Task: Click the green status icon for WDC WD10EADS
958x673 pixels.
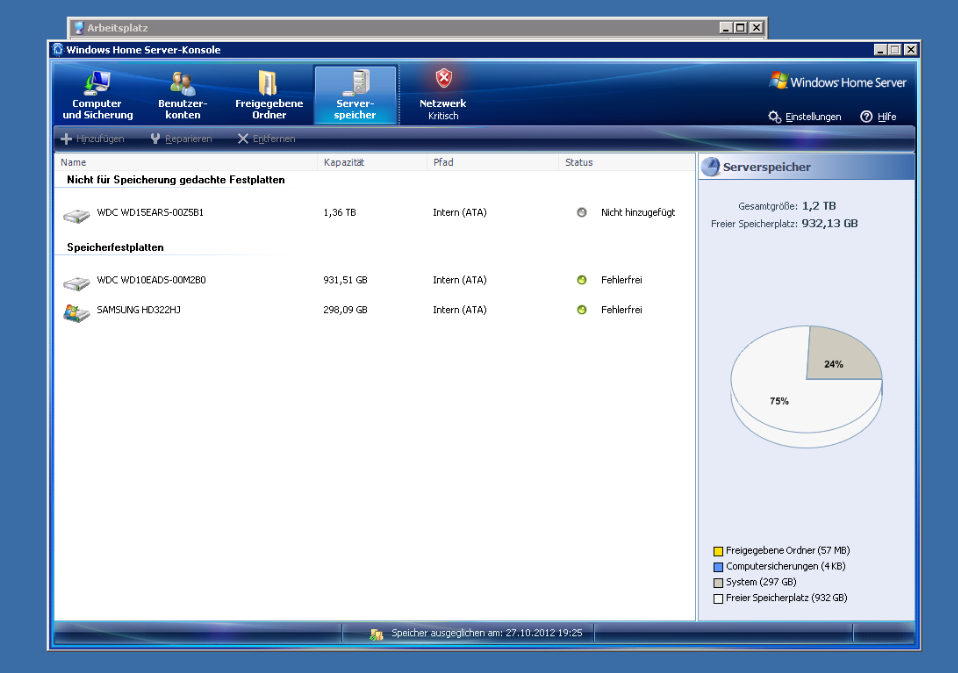Action: click(582, 280)
